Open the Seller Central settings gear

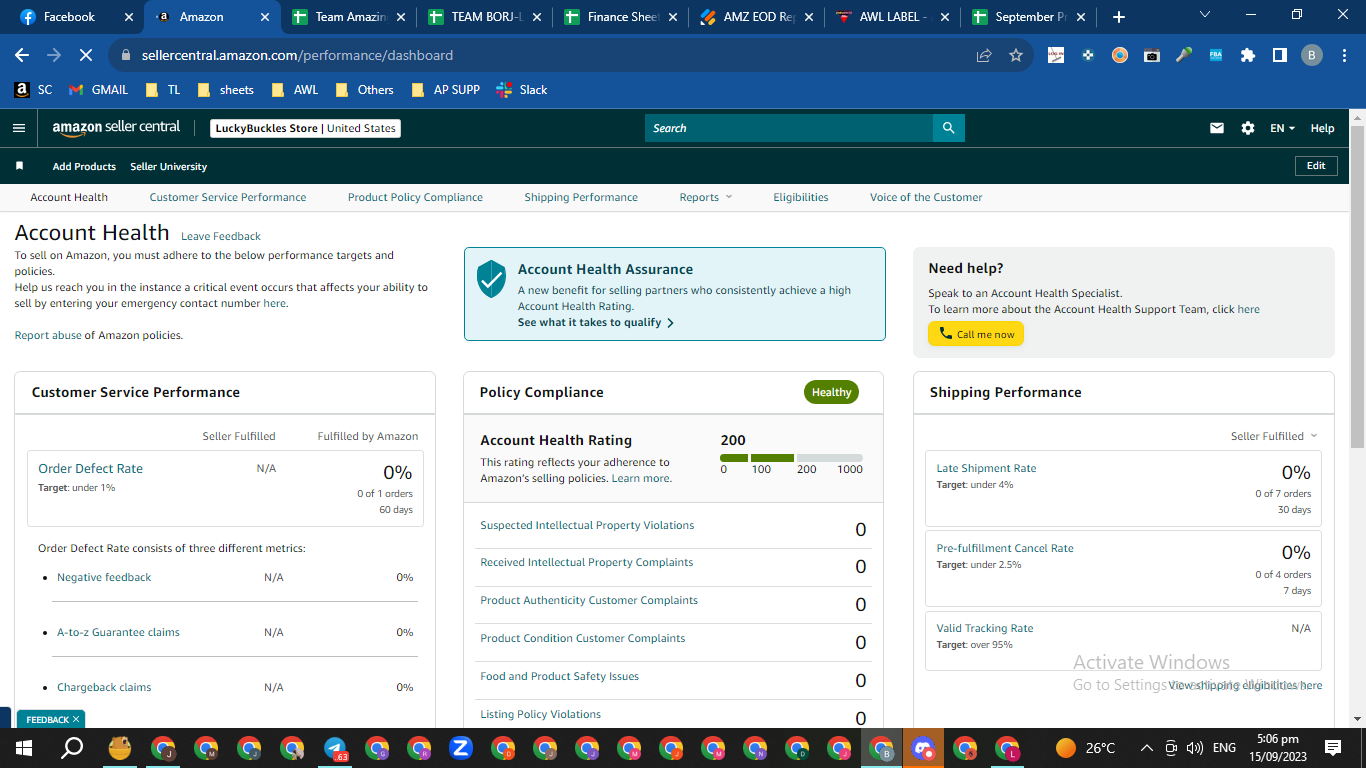1247,128
